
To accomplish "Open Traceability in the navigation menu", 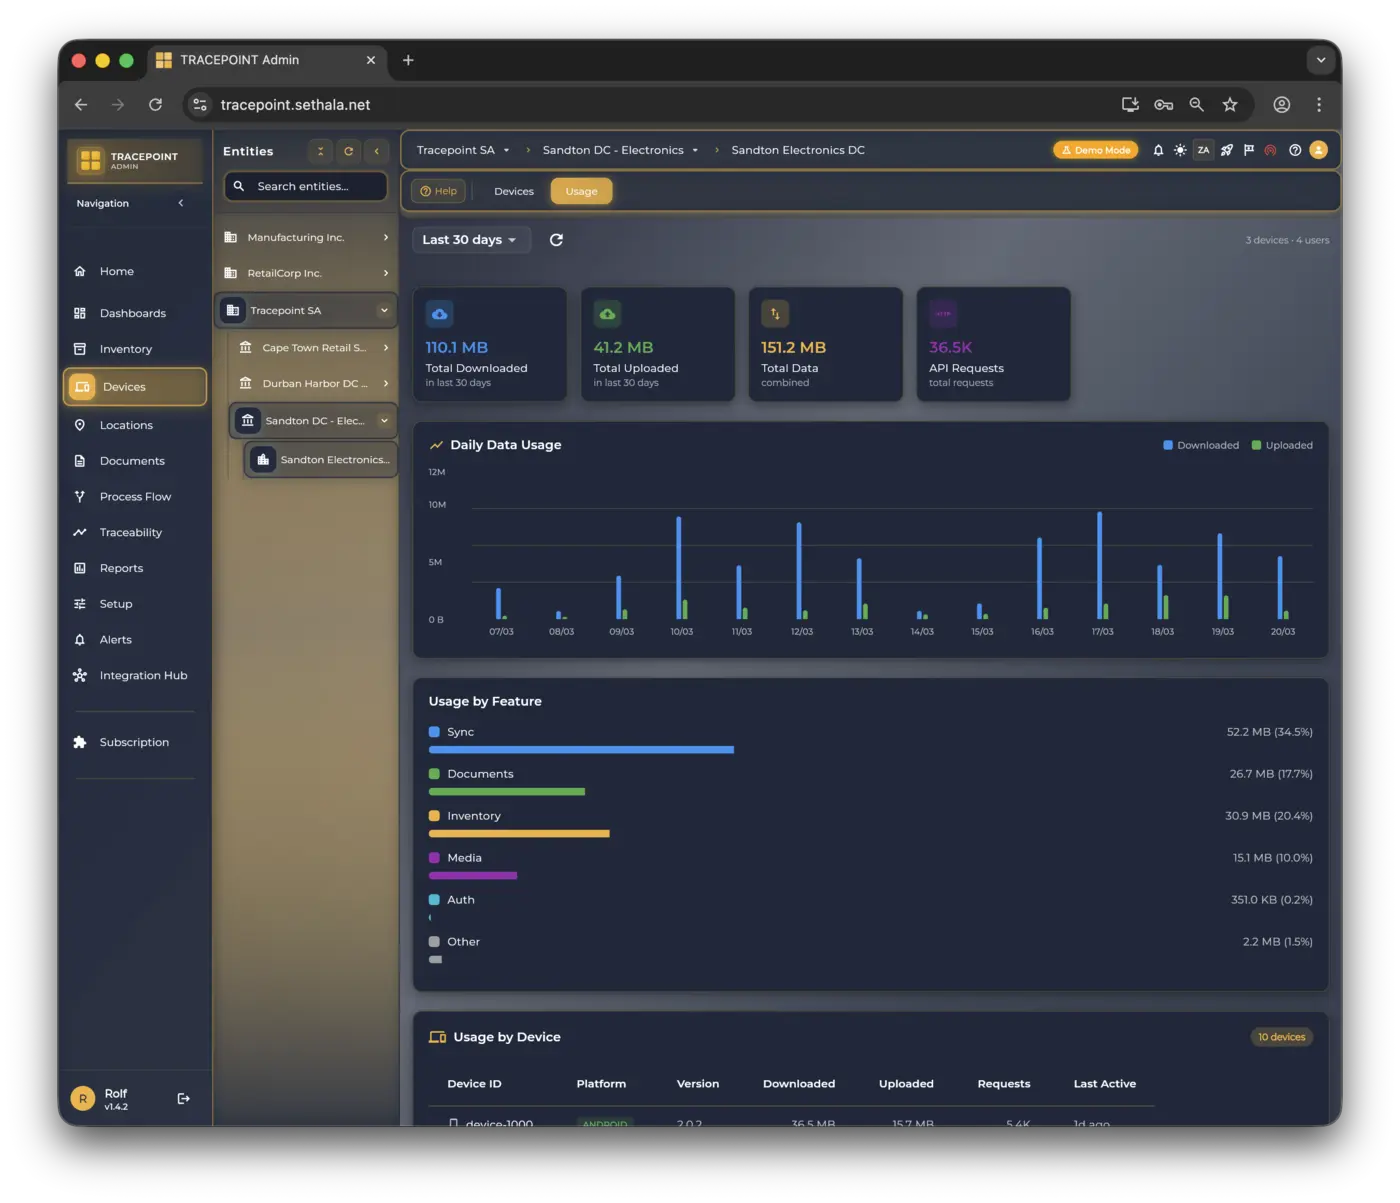I will (x=130, y=532).
